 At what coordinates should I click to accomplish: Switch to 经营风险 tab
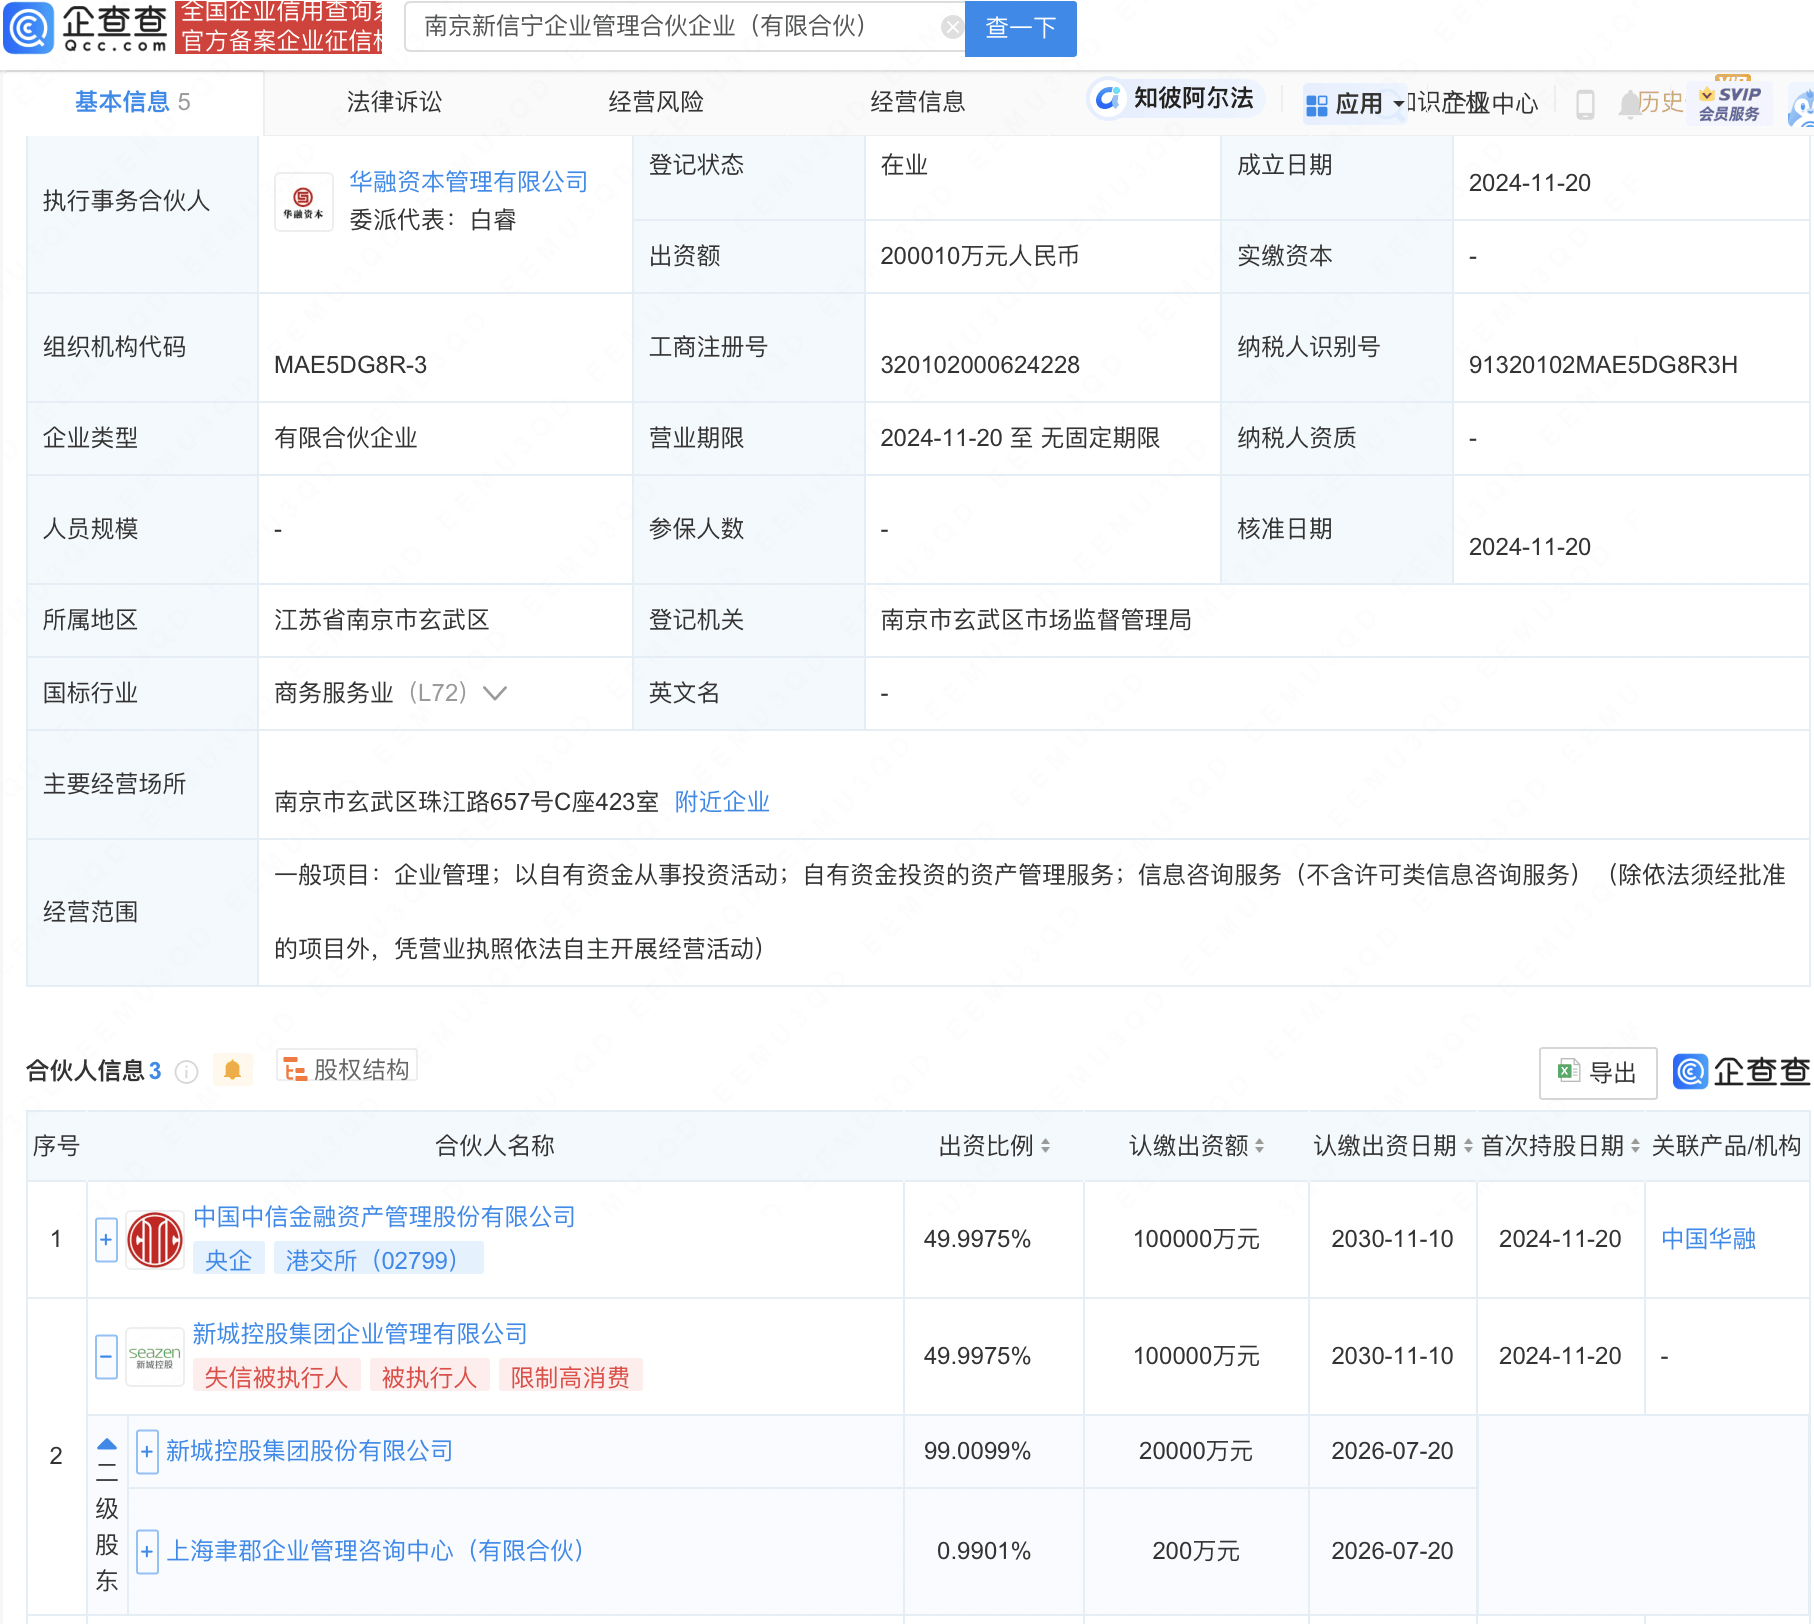click(x=656, y=102)
